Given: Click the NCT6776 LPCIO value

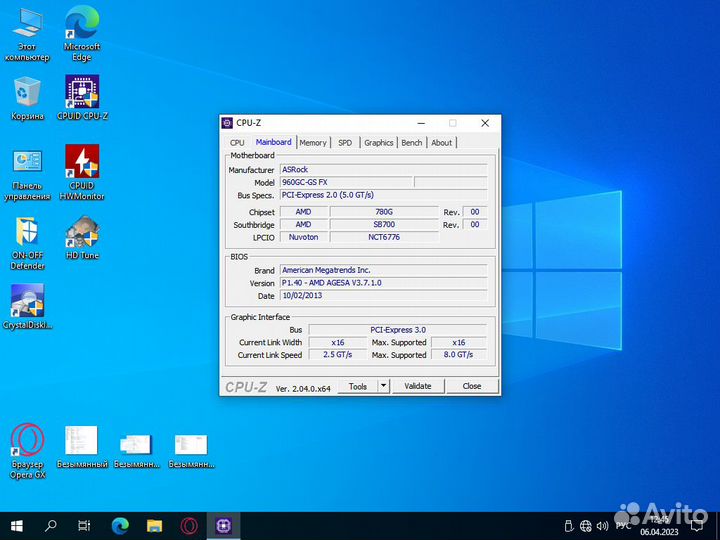Looking at the screenshot, I should coord(384,237).
